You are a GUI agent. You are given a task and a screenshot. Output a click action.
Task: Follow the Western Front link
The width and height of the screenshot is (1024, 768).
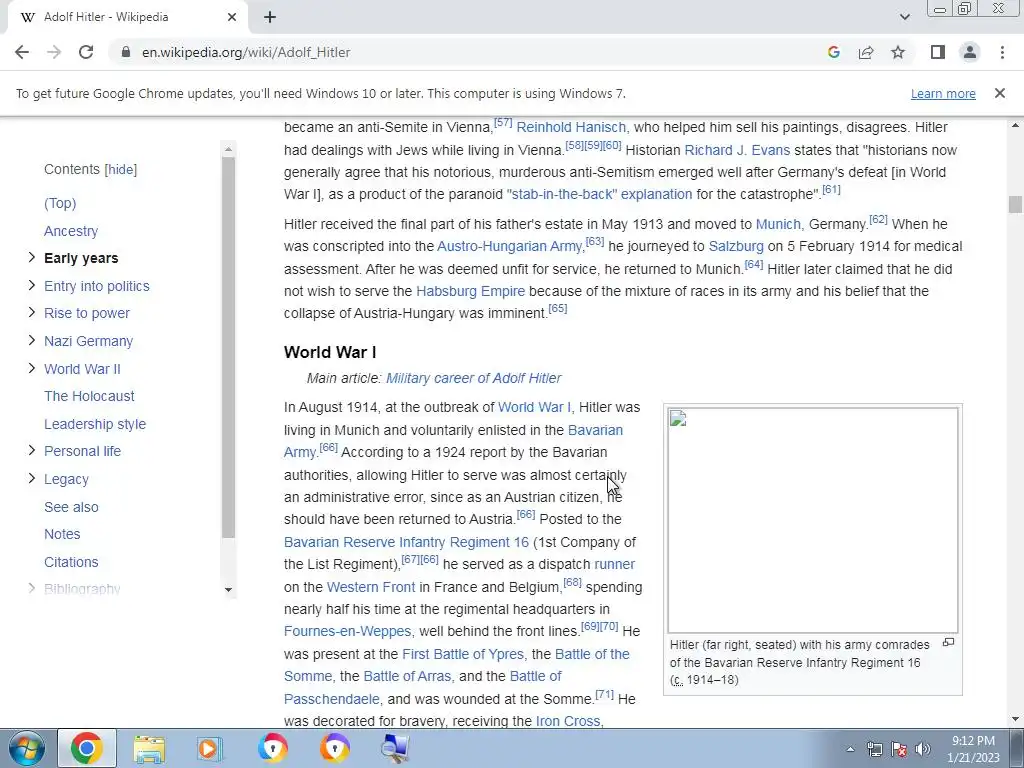click(370, 587)
